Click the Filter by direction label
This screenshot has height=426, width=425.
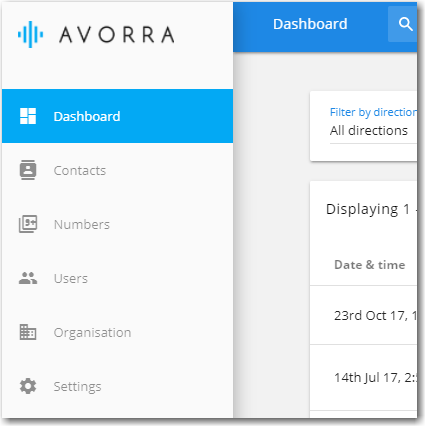[373, 112]
